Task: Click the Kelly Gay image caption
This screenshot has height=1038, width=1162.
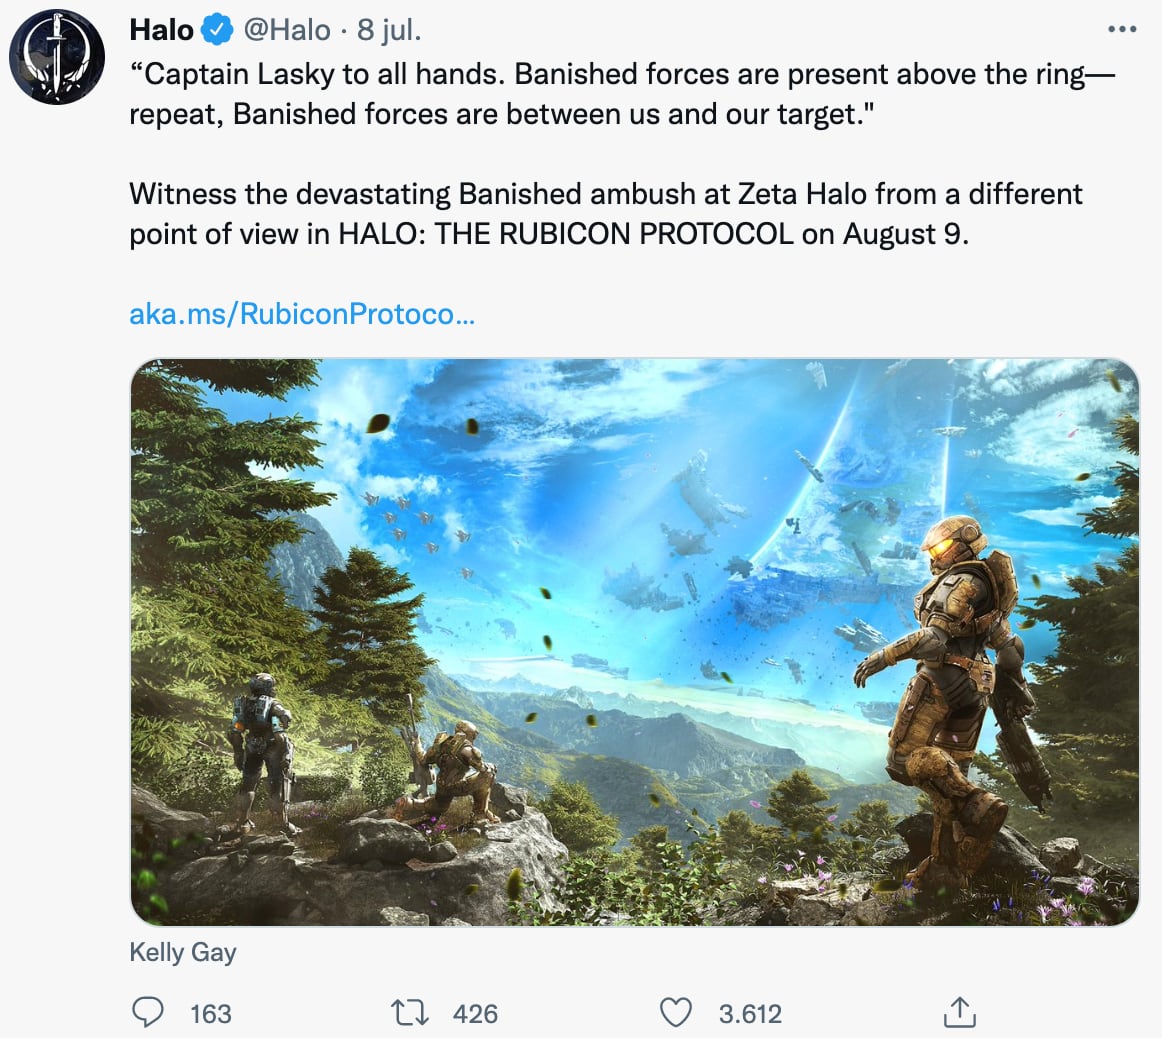Action: pos(183,952)
